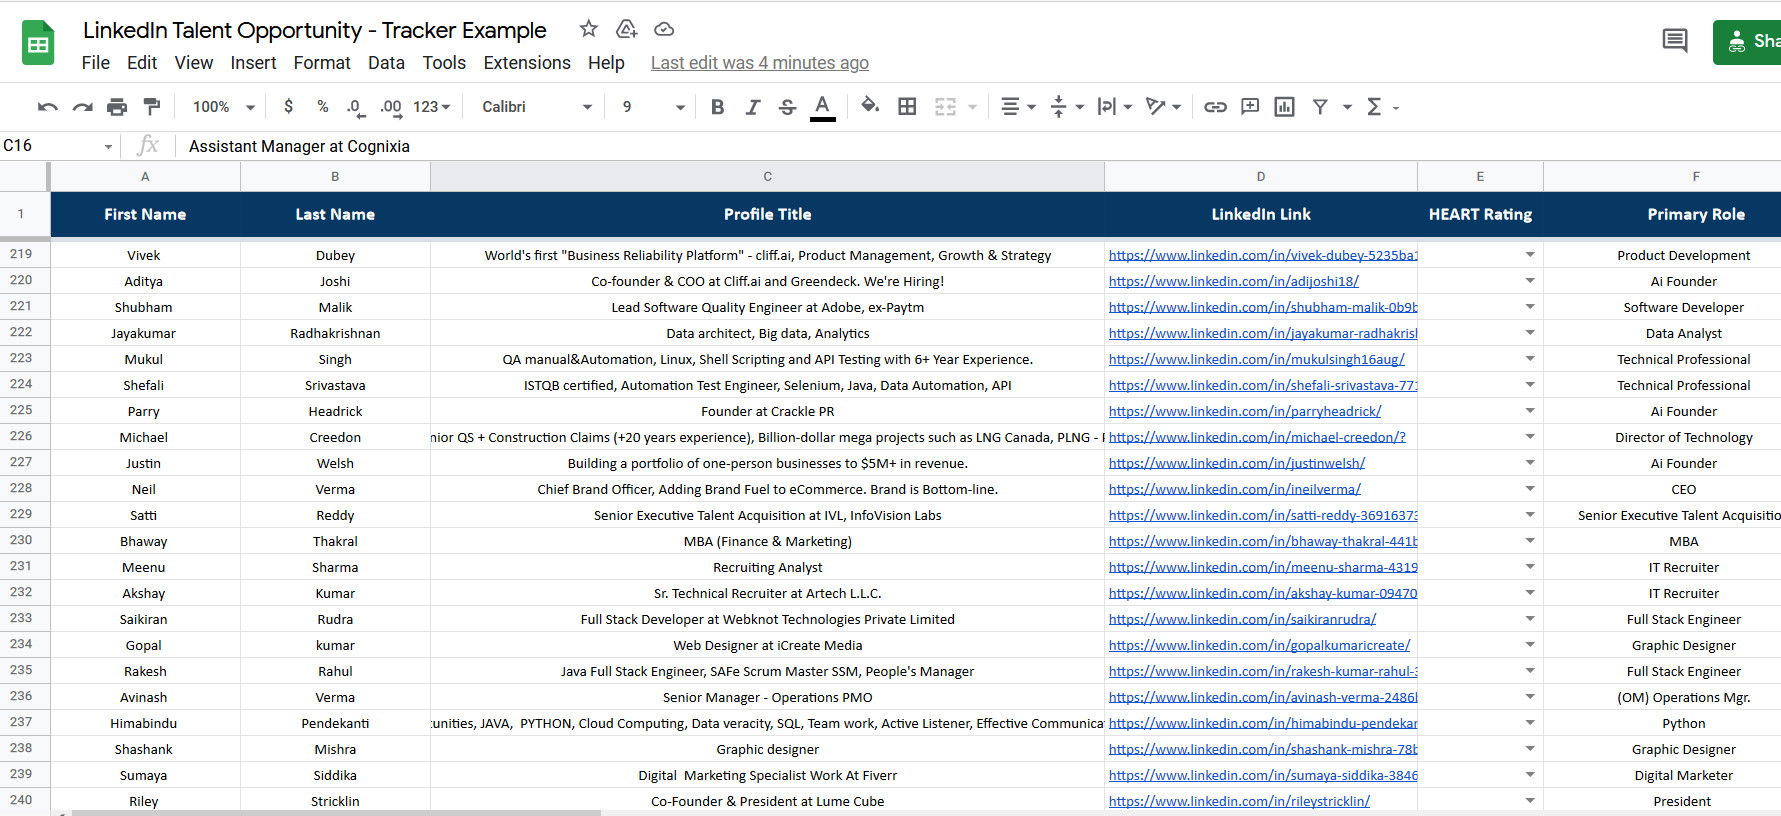Open text rotation dropdown
The image size is (1781, 816).
(x=1164, y=107)
